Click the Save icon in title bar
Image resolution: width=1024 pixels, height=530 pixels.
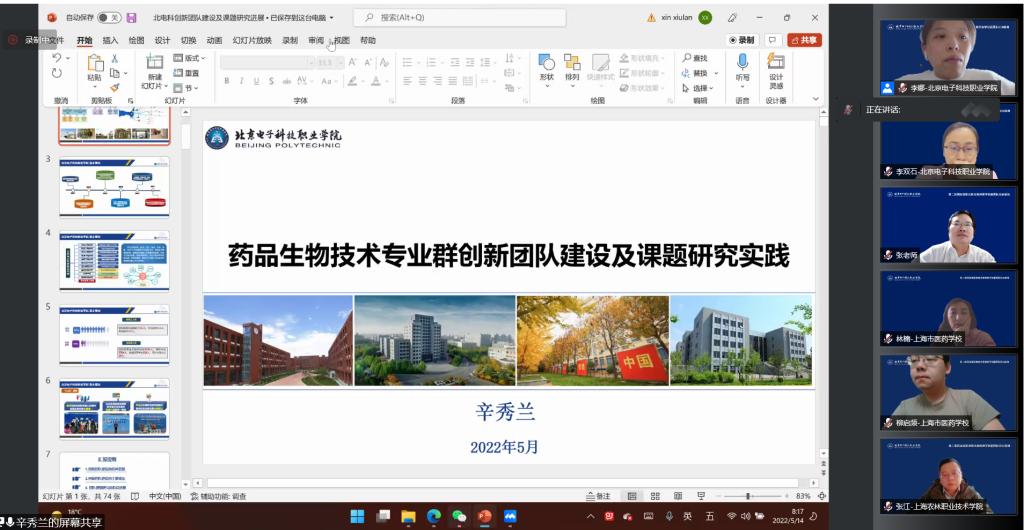coord(131,17)
